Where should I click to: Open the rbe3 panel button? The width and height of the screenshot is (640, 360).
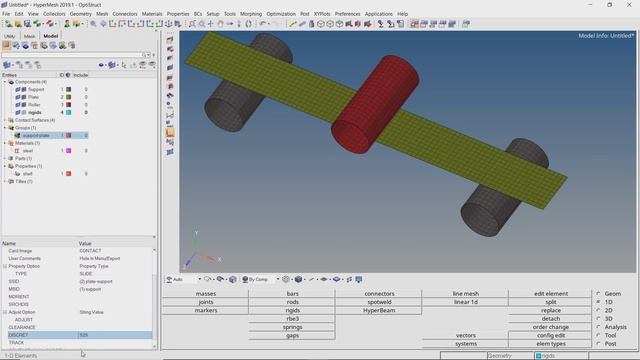[x=292, y=319]
